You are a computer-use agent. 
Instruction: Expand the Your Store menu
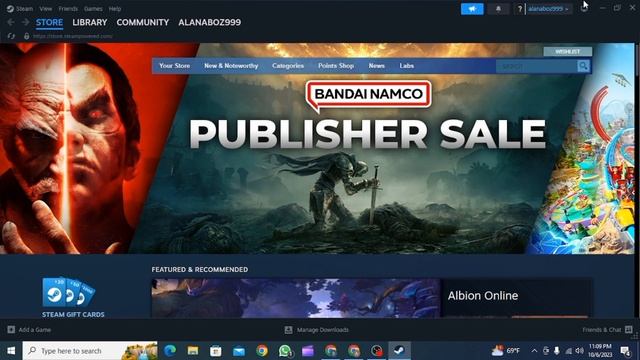[x=174, y=65]
